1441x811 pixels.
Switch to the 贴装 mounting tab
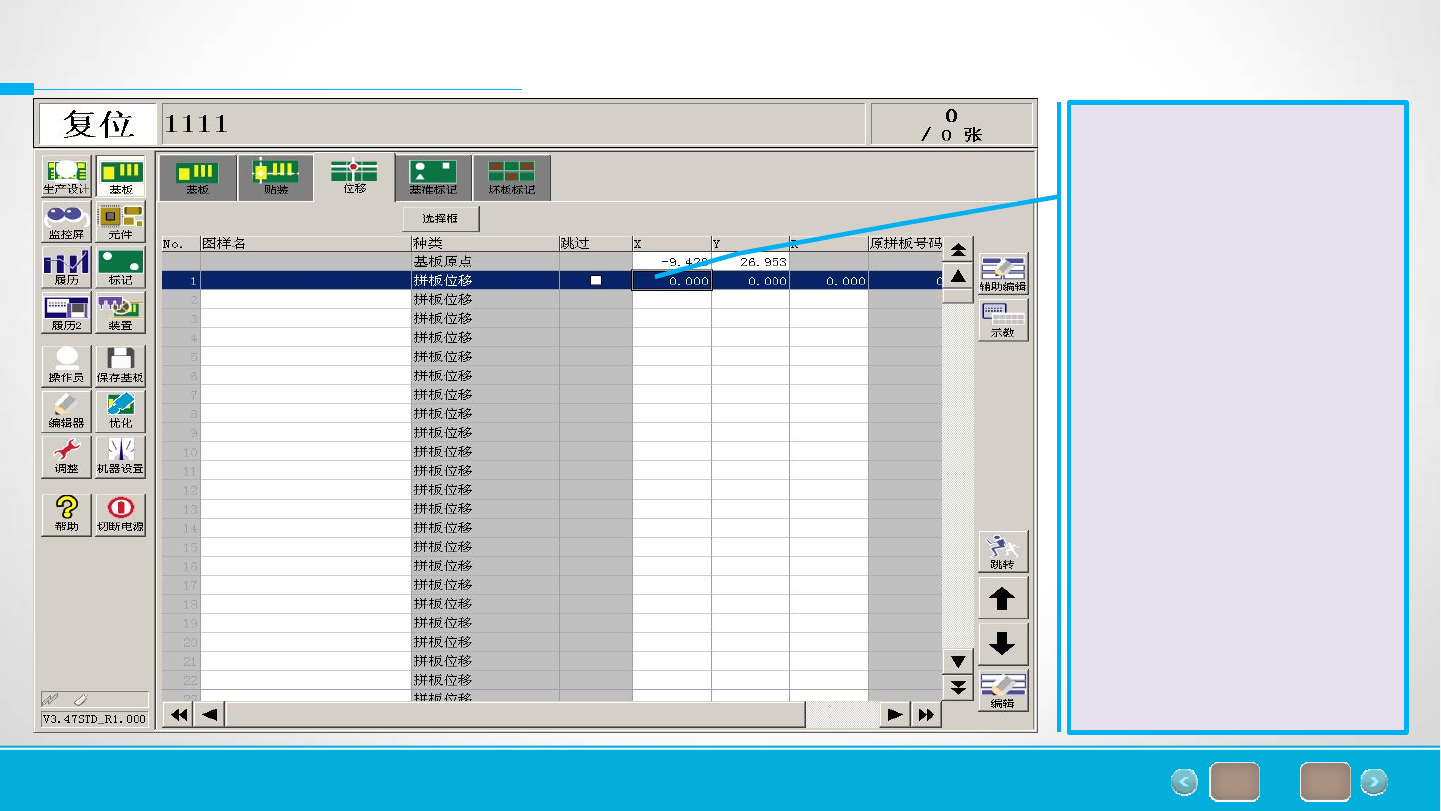coord(276,178)
